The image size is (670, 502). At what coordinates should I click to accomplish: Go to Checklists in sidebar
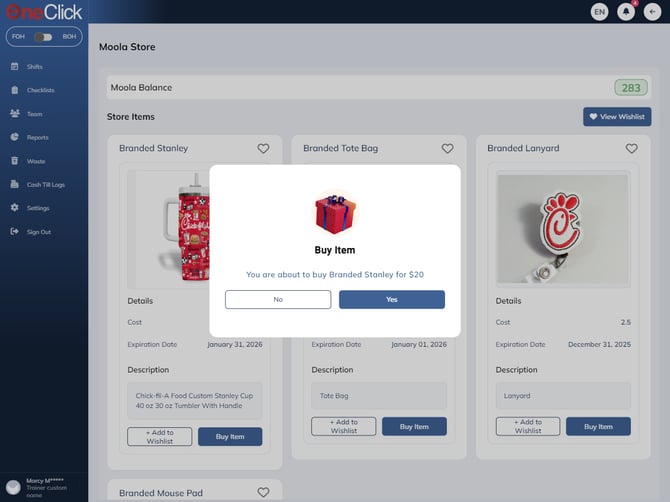point(40,90)
